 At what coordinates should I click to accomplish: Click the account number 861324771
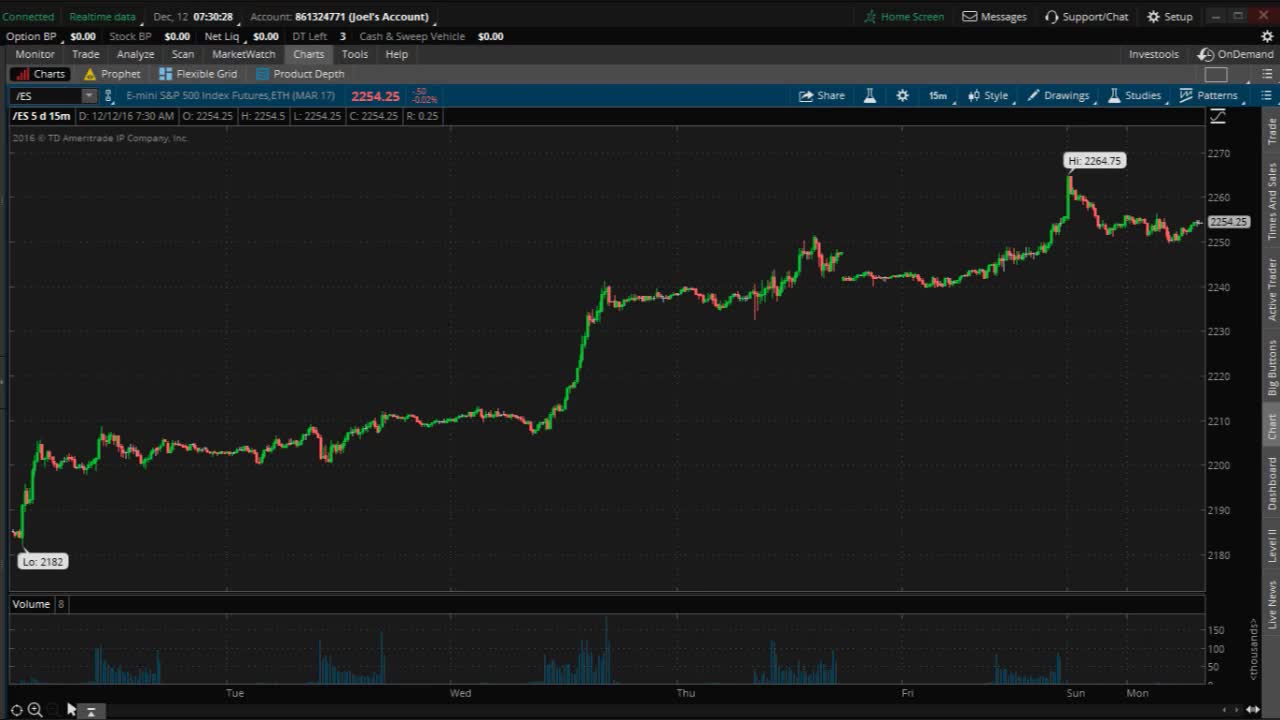[x=320, y=16]
